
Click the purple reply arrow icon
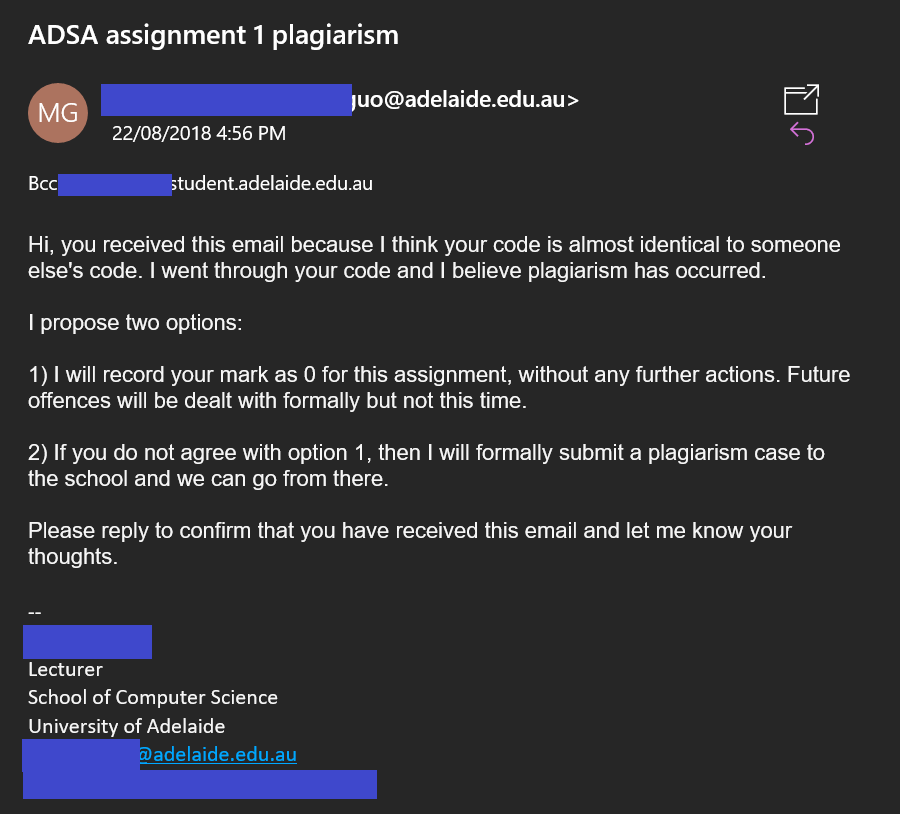[802, 133]
